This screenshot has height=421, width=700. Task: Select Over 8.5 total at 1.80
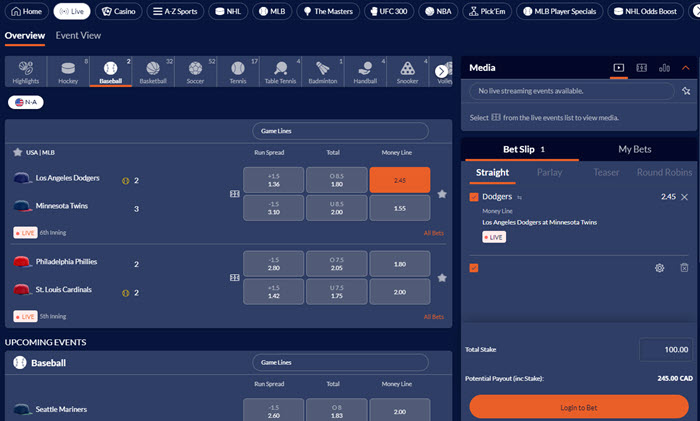click(x=337, y=180)
